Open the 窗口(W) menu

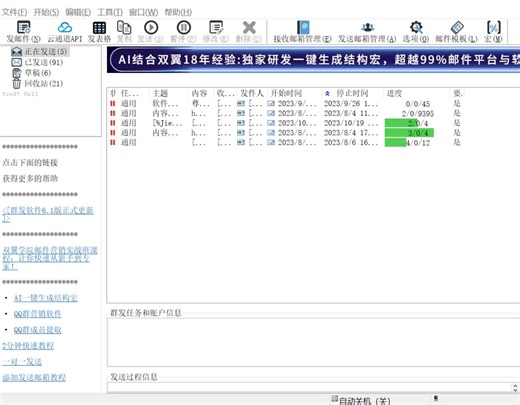click(x=143, y=12)
